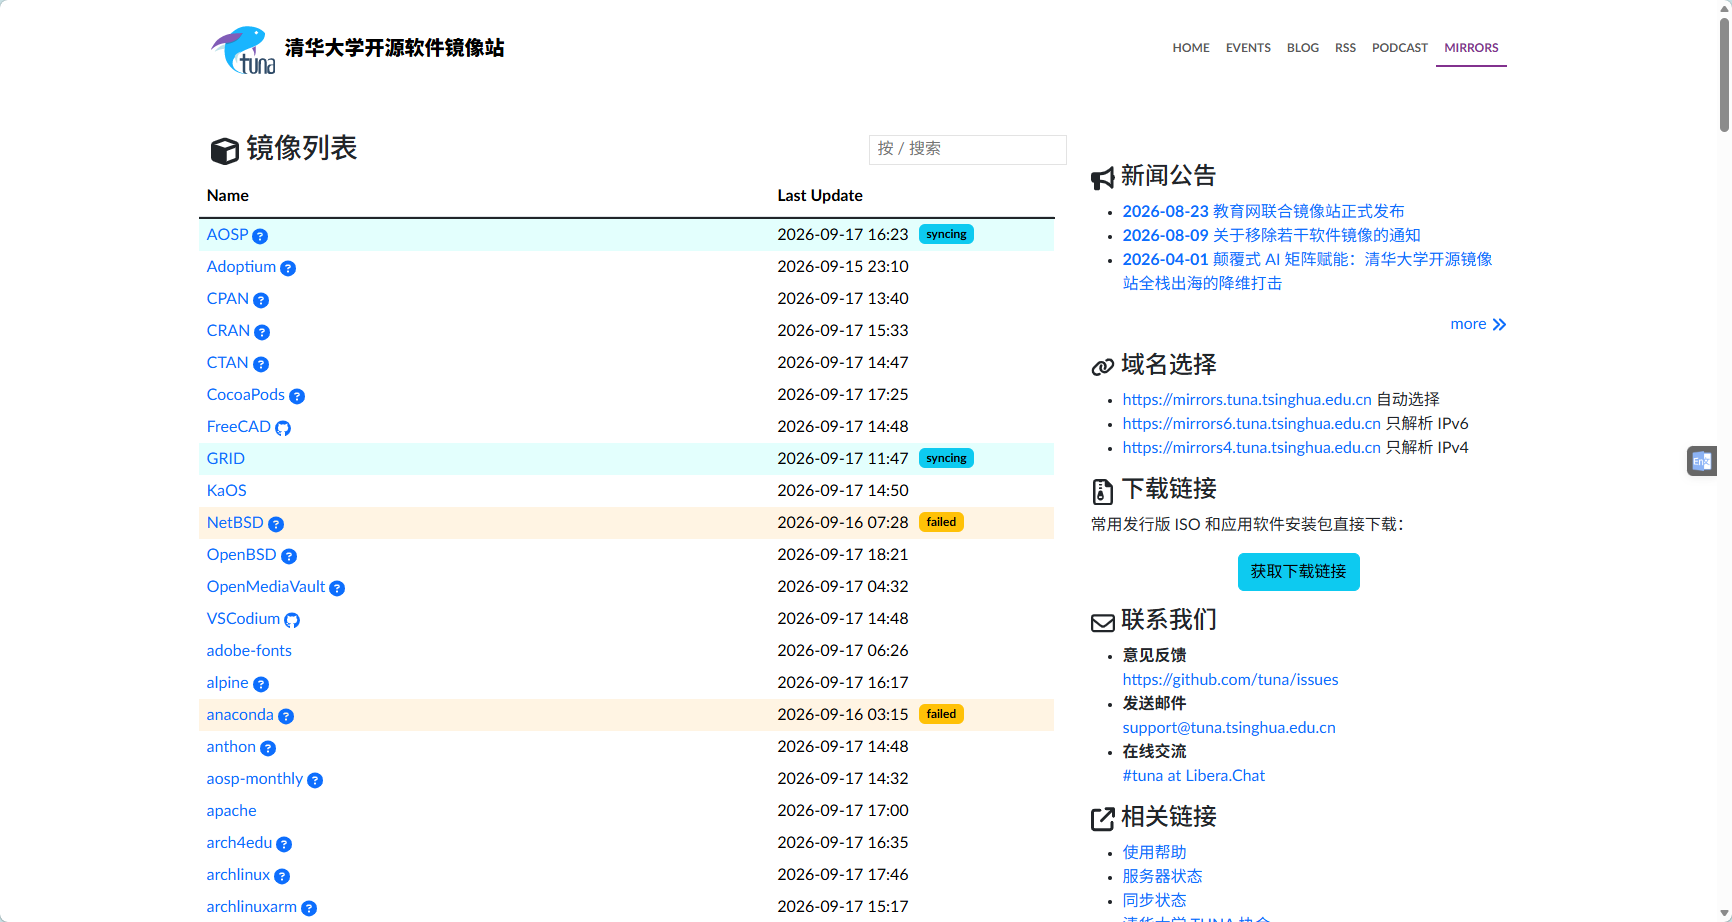Viewport: 1732px width, 922px height.
Task: Click the syncing badge on AOSP row
Action: point(946,234)
